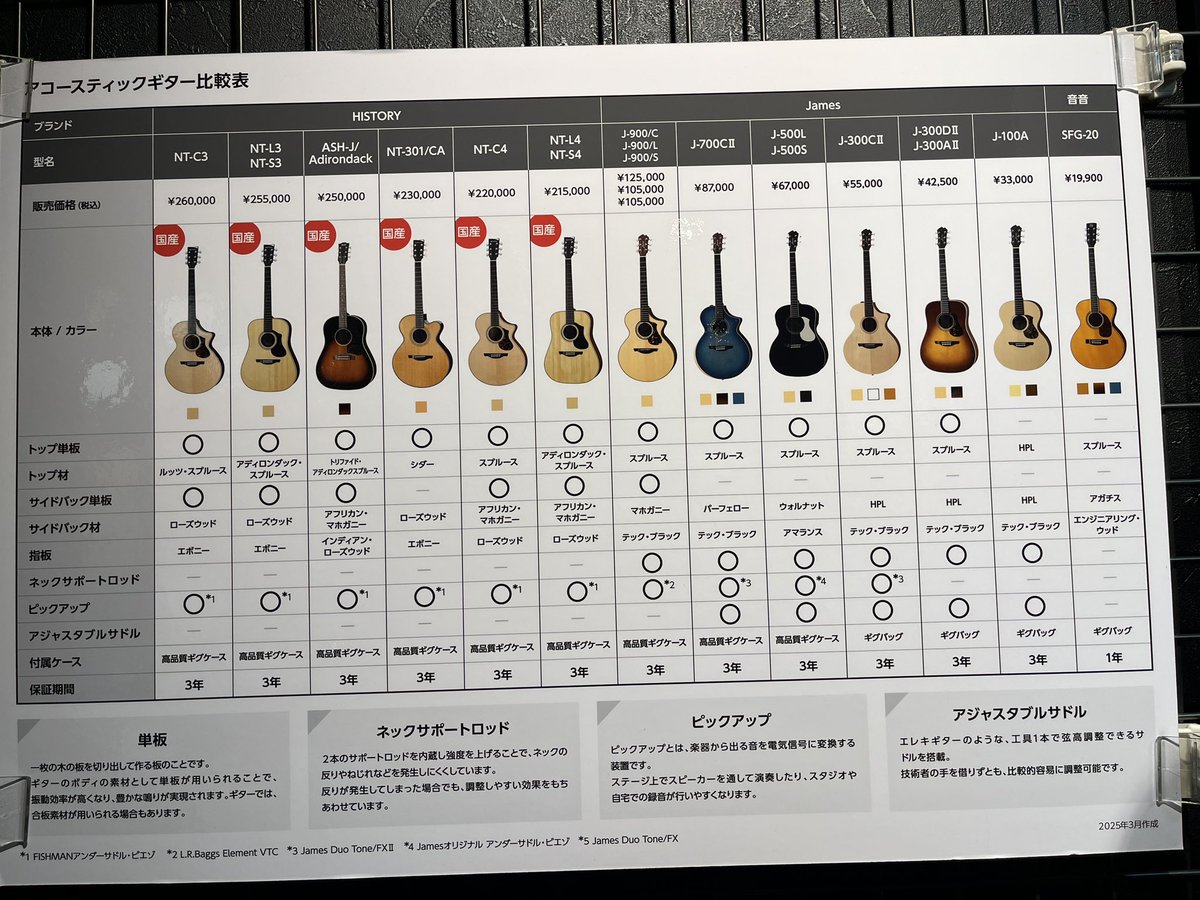Click the ASH-J/ Adirondack model name
This screenshot has height=900, width=1200.
coord(341,153)
